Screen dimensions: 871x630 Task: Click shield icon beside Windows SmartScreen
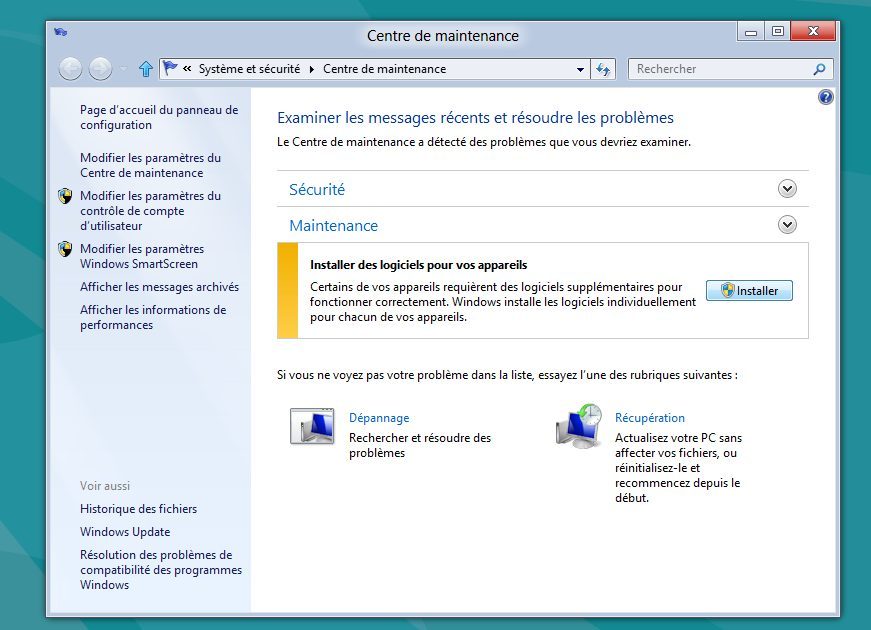(66, 249)
